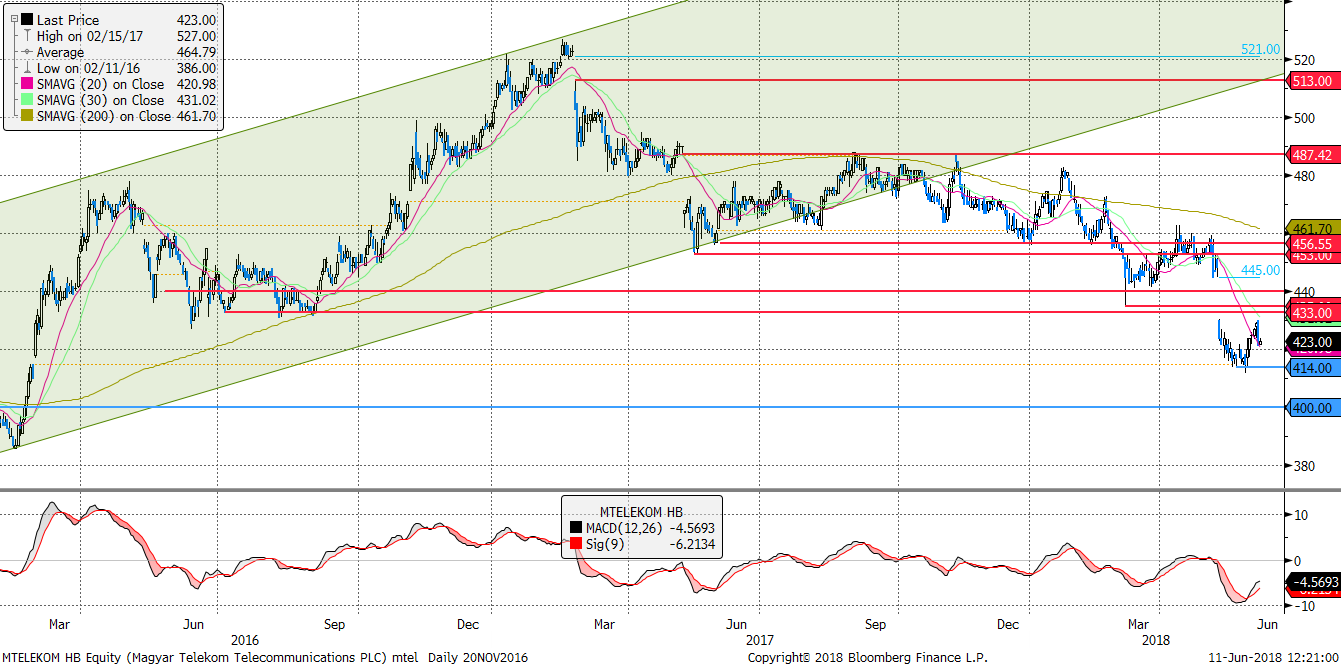Screen dimensions: 1341x666
Task: Click the red Sig(9) legend swatch
Action: point(575,543)
